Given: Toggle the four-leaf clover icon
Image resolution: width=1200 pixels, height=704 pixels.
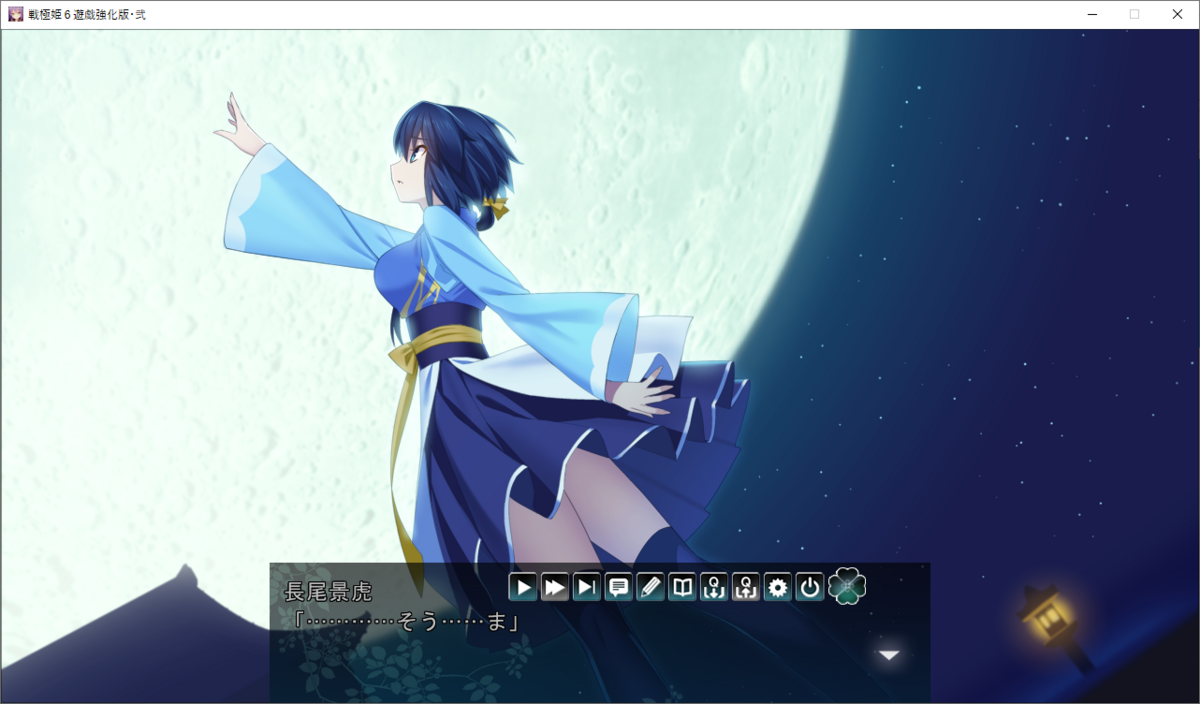Looking at the screenshot, I should [x=847, y=586].
